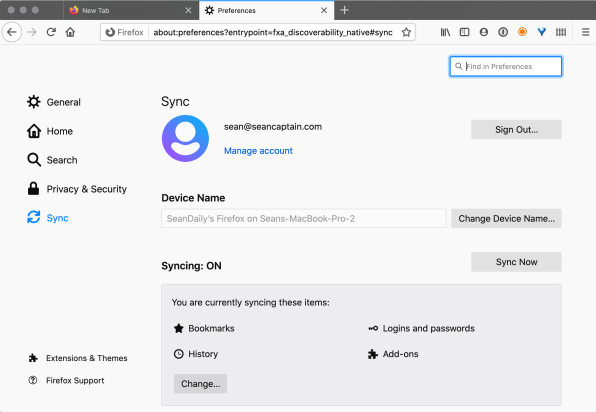Select the Preferences tab
The image size is (596, 412).
tap(266, 10)
